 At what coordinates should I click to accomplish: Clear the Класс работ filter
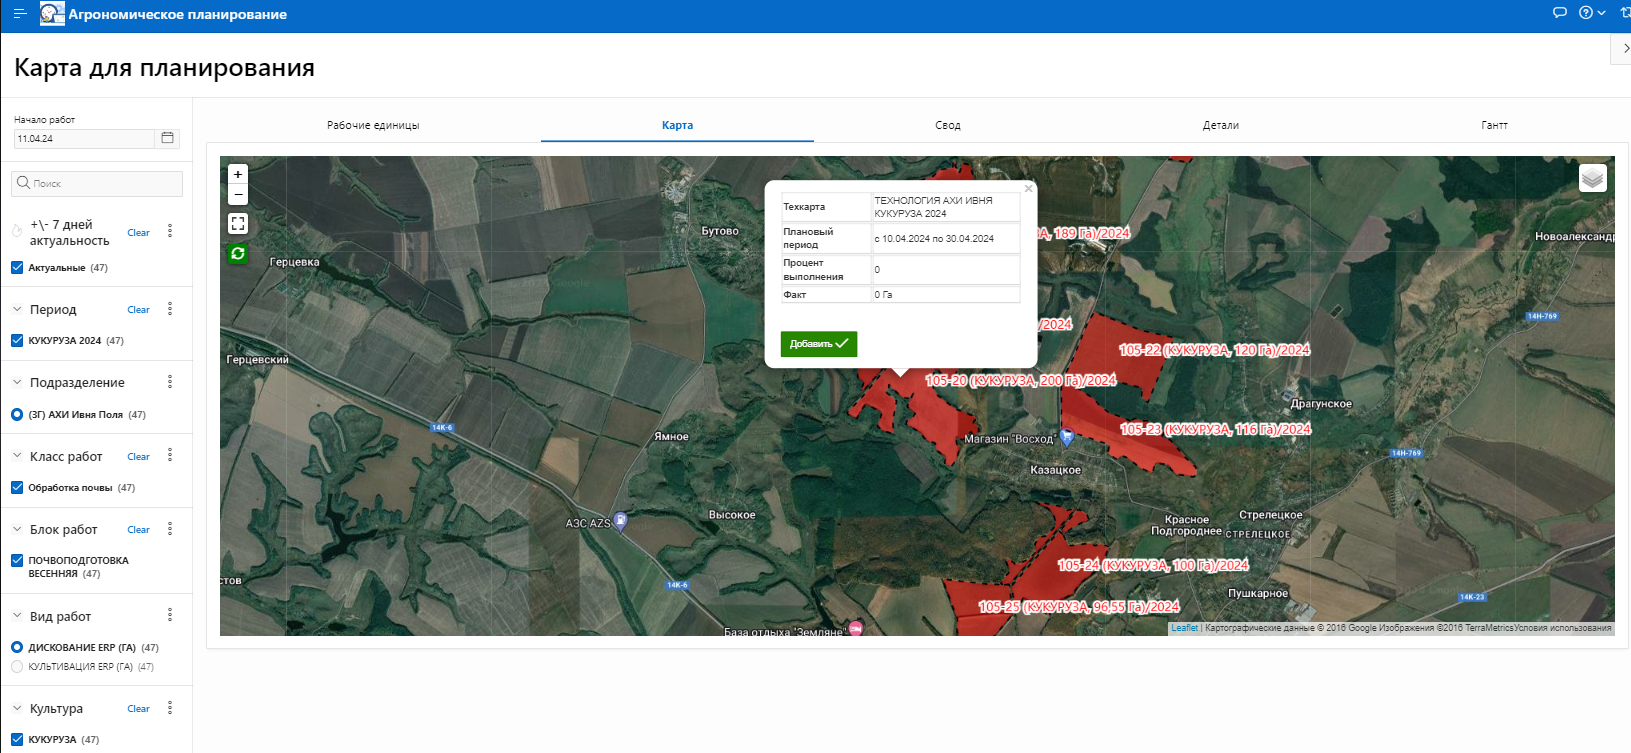pyautogui.click(x=138, y=457)
